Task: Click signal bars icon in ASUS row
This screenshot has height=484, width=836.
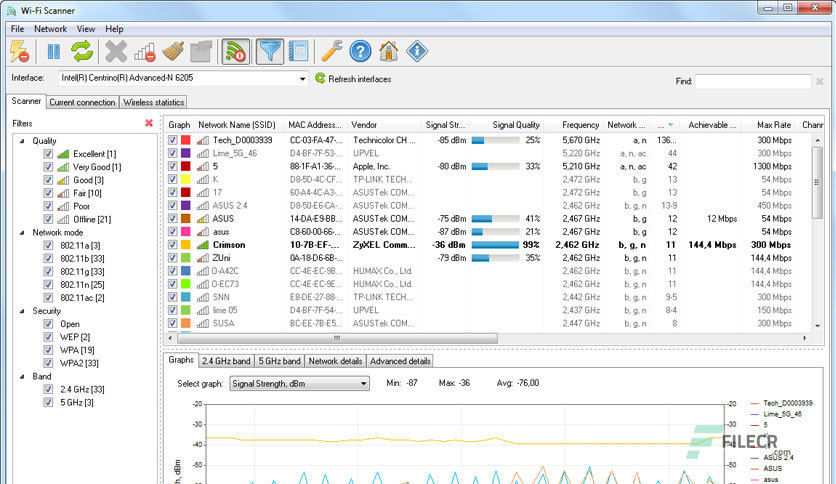Action: (x=203, y=219)
